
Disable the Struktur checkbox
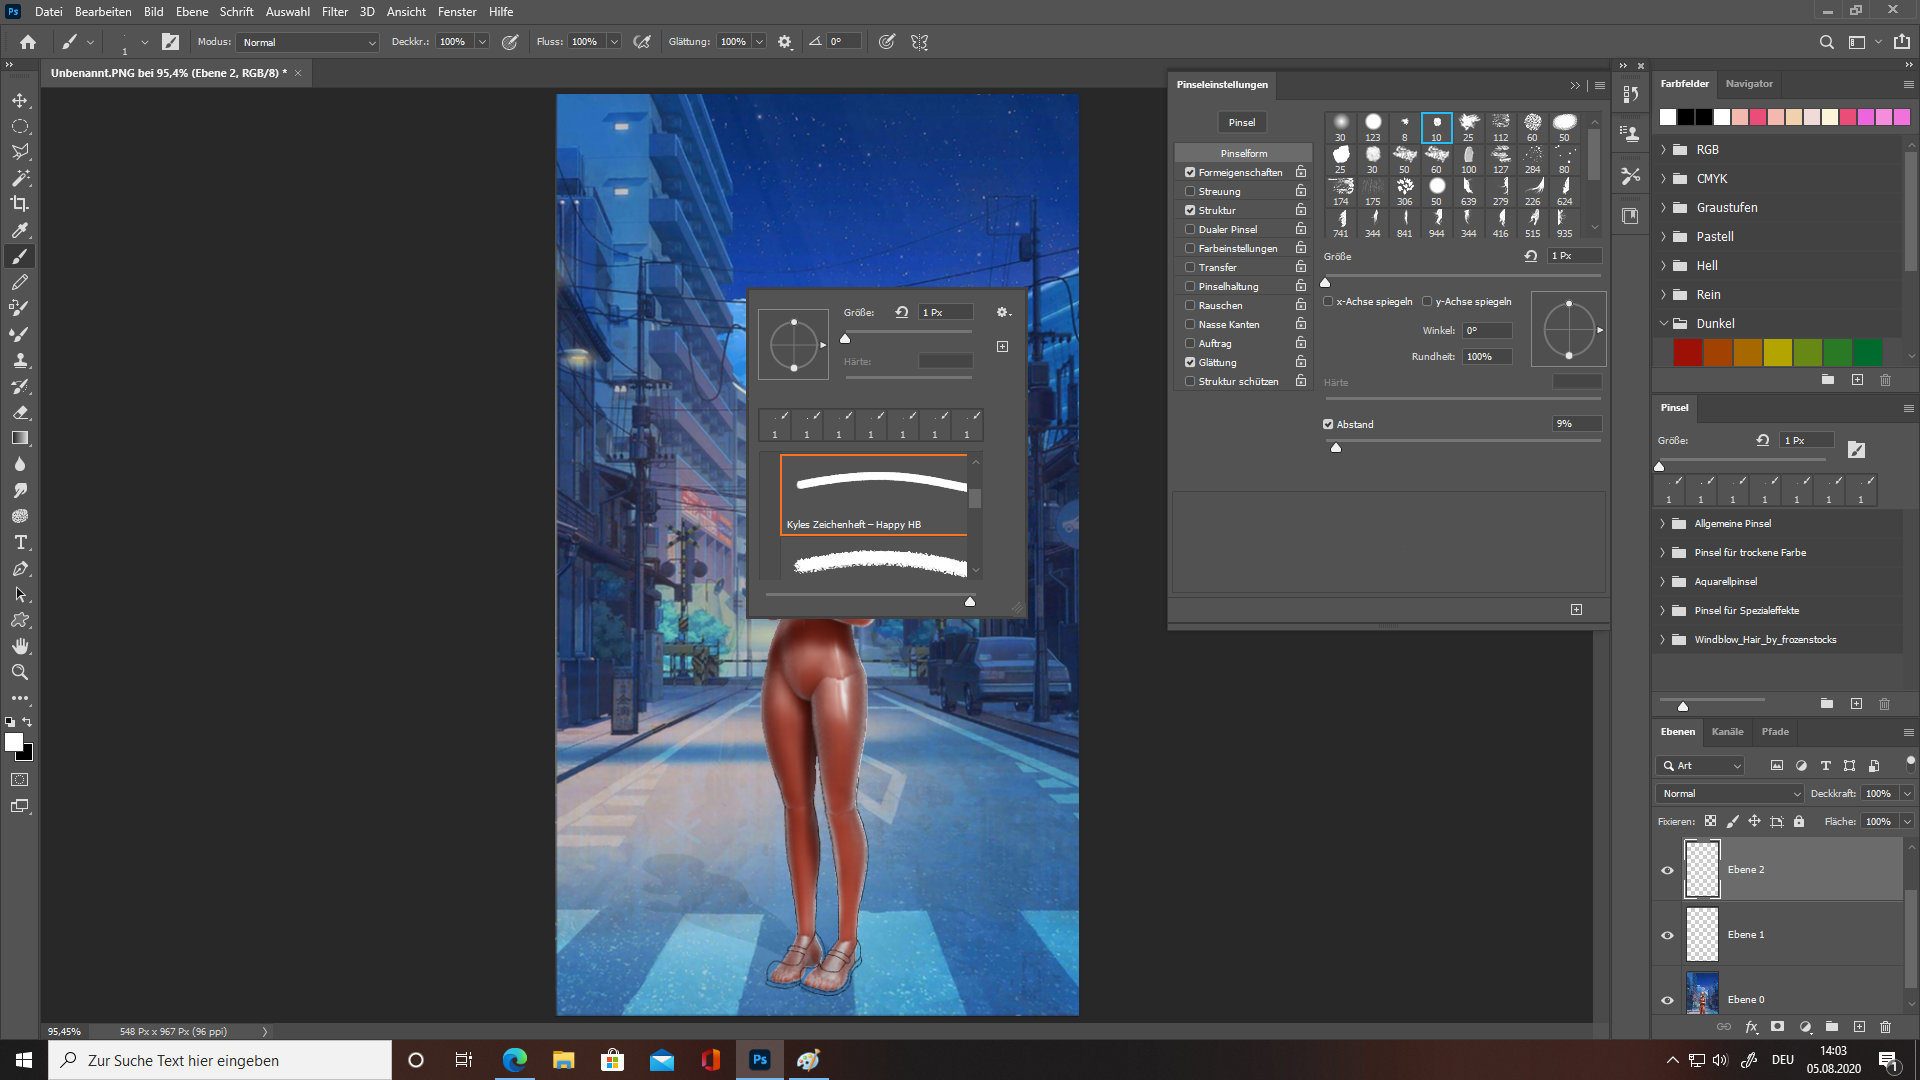click(1190, 210)
